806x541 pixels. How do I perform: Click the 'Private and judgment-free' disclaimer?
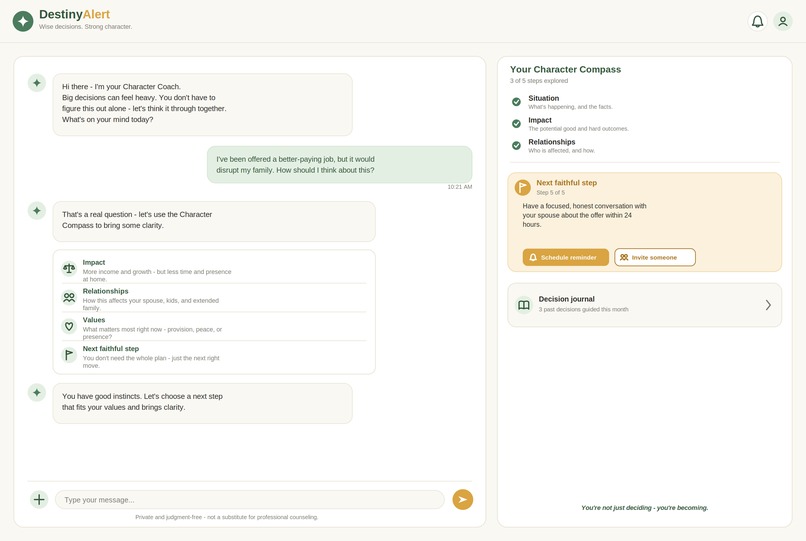coord(227,517)
